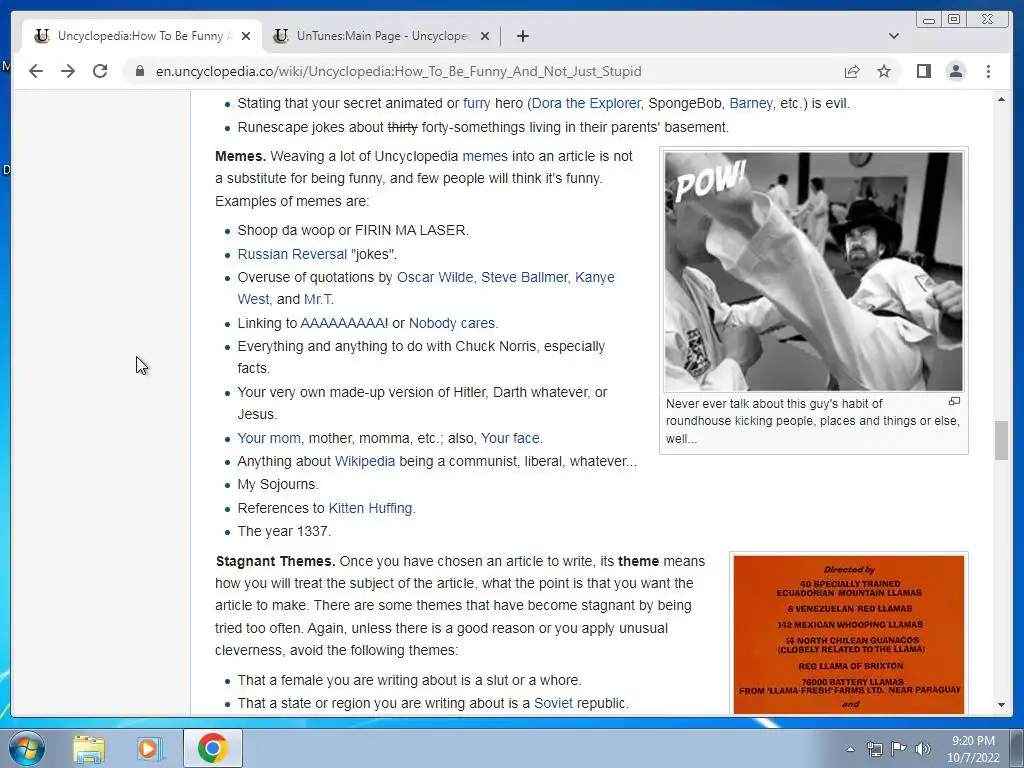Click the vertical scrollbar thumb

point(1001,441)
